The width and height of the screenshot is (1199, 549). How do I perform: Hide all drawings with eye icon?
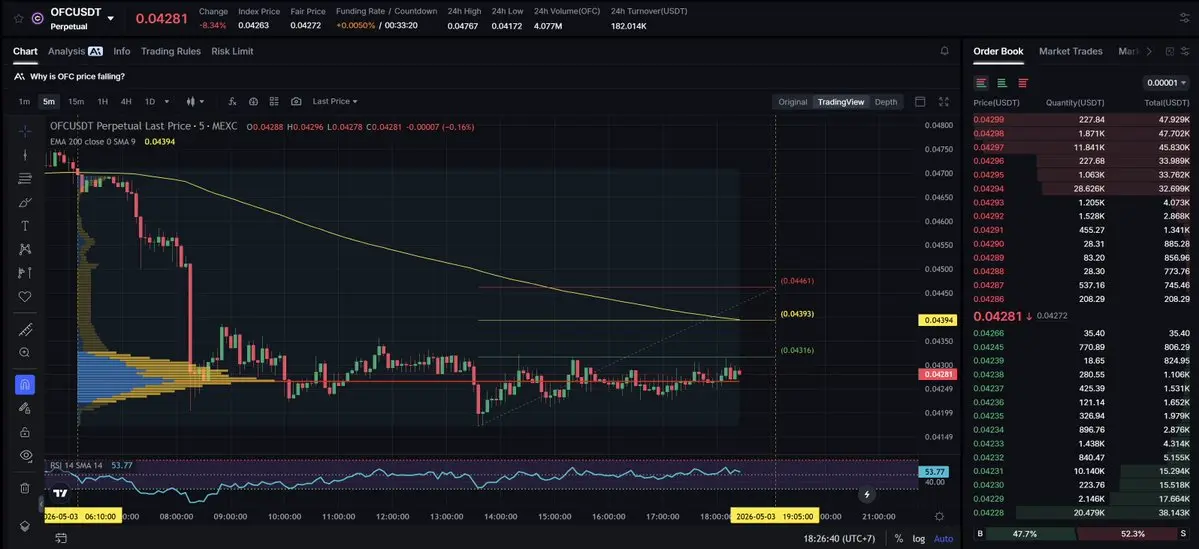(x=24, y=455)
